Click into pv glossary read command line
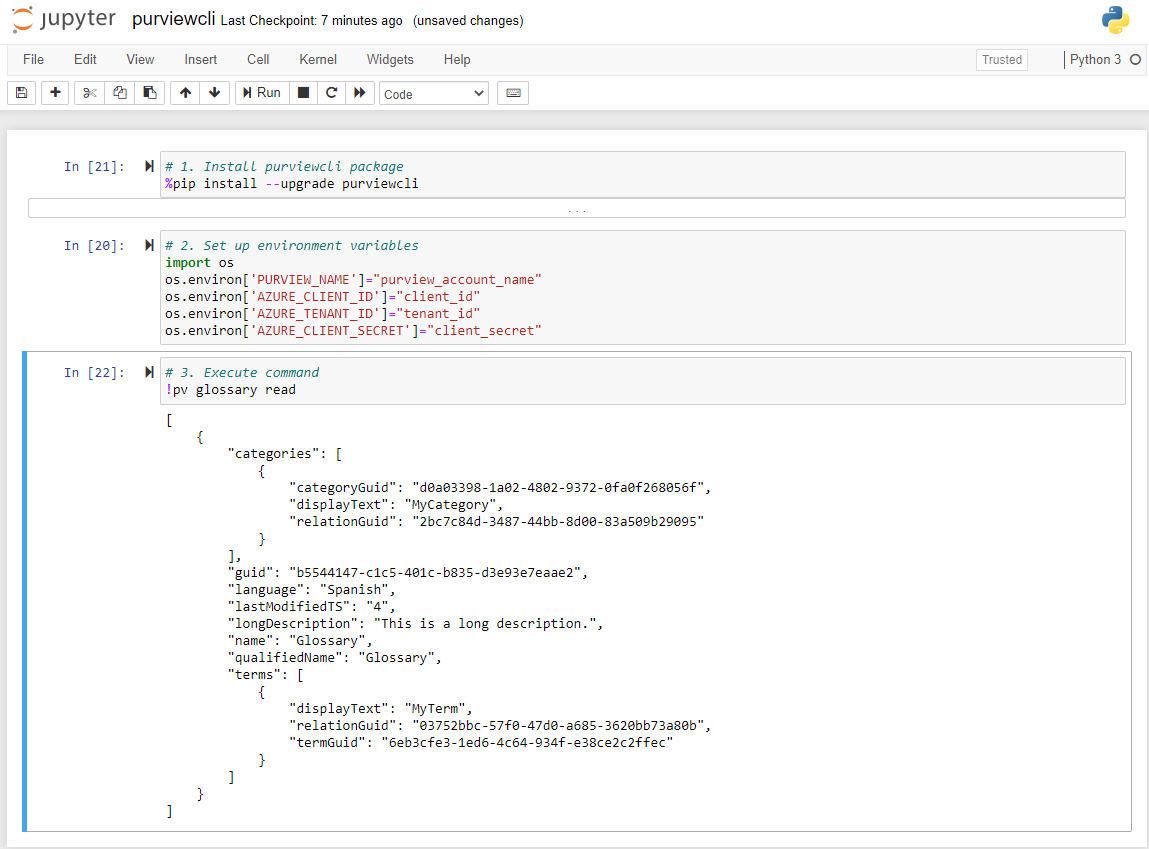 [x=230, y=390]
